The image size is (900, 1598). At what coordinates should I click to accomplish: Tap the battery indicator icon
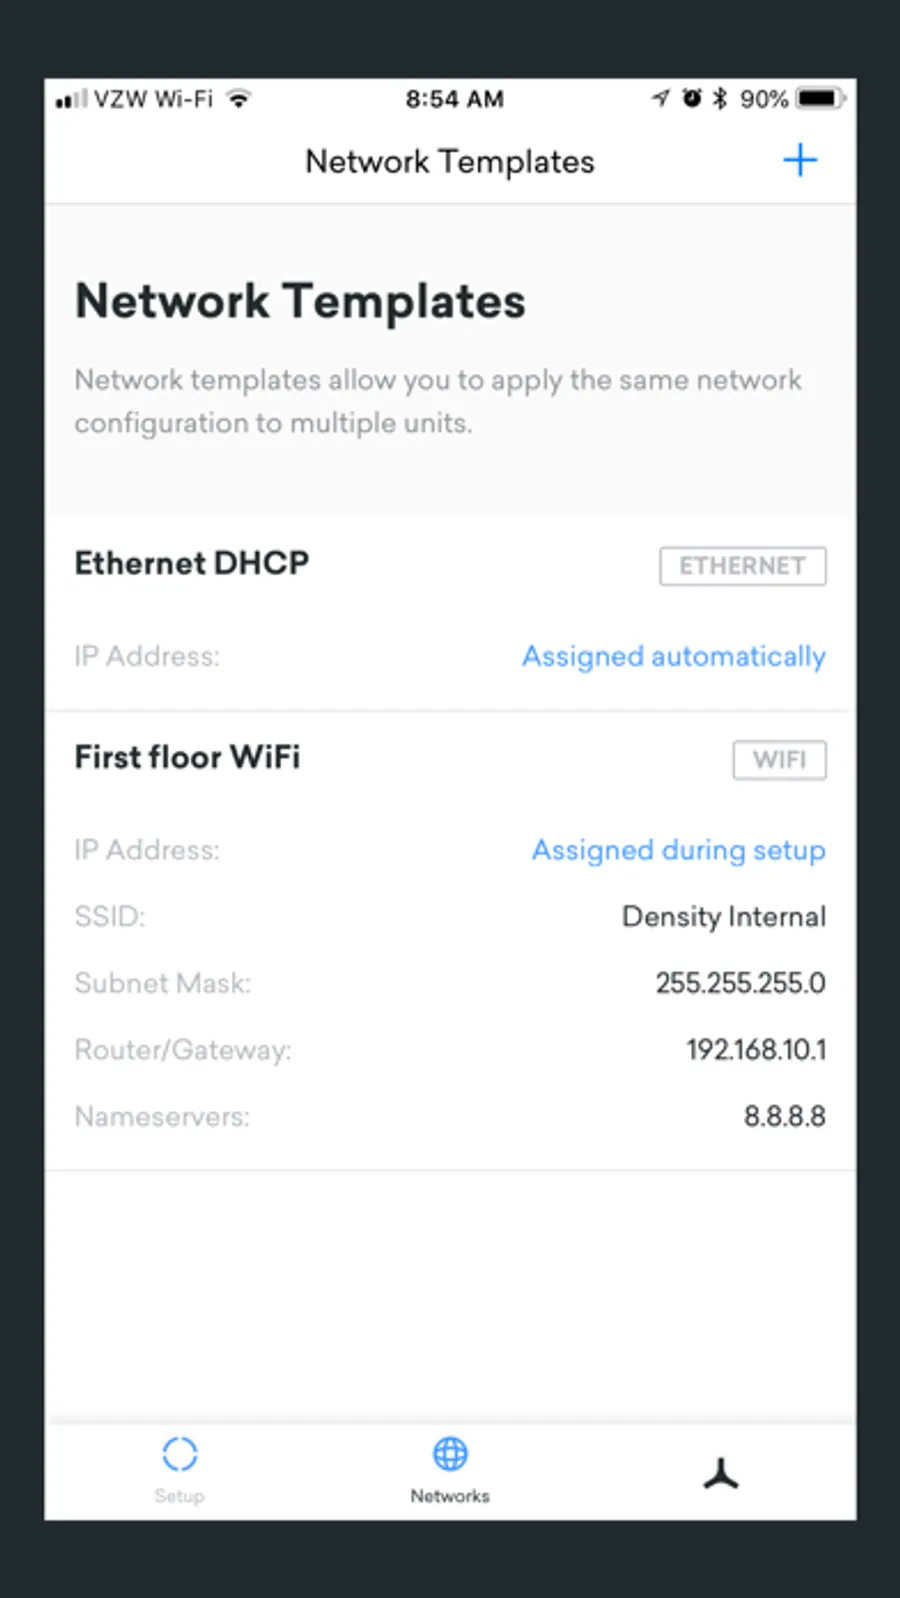tap(820, 99)
